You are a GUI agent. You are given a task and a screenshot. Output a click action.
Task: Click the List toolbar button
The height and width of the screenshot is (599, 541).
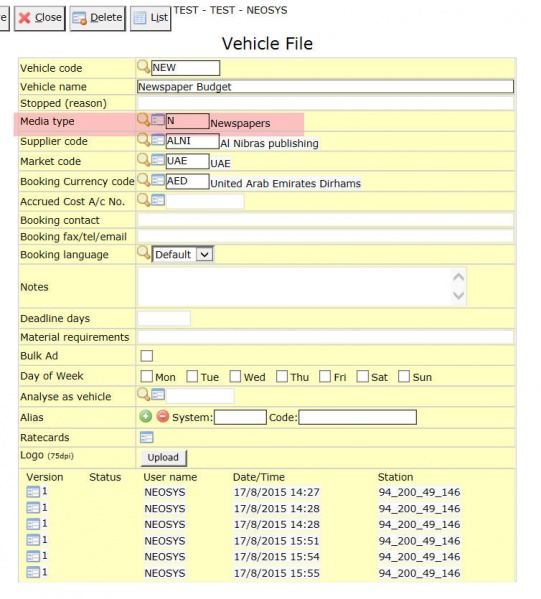151,18
